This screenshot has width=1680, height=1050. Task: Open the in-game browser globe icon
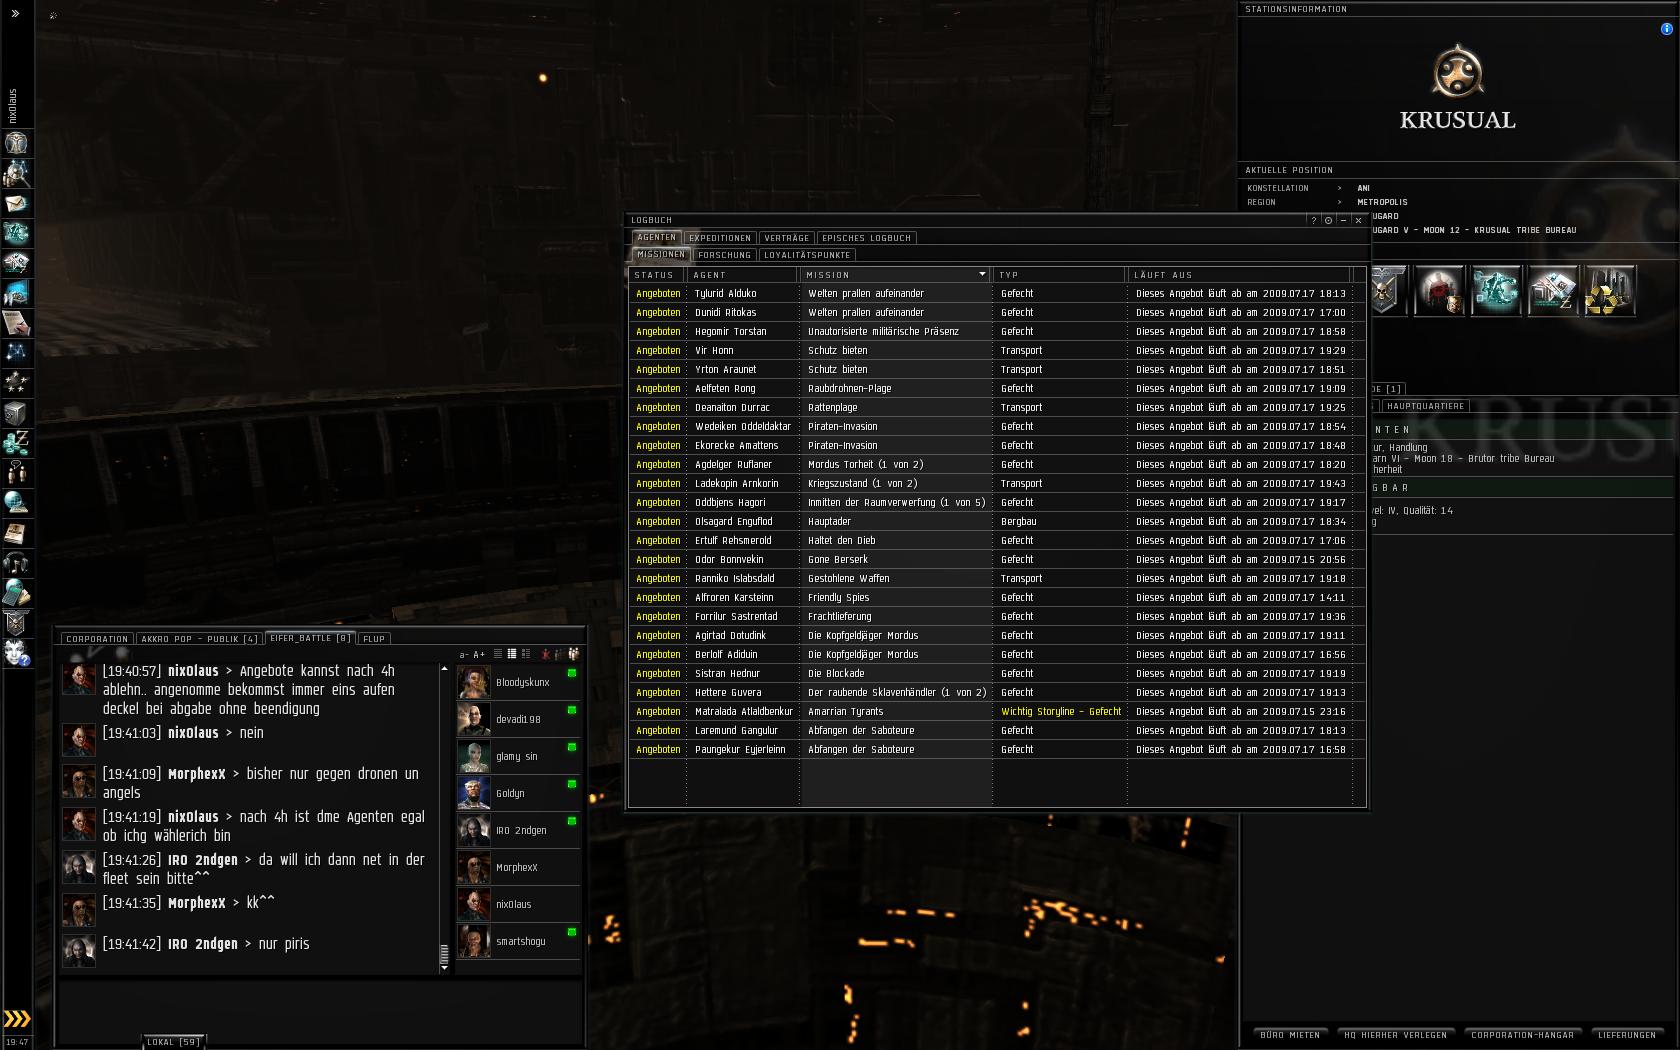coord(16,503)
